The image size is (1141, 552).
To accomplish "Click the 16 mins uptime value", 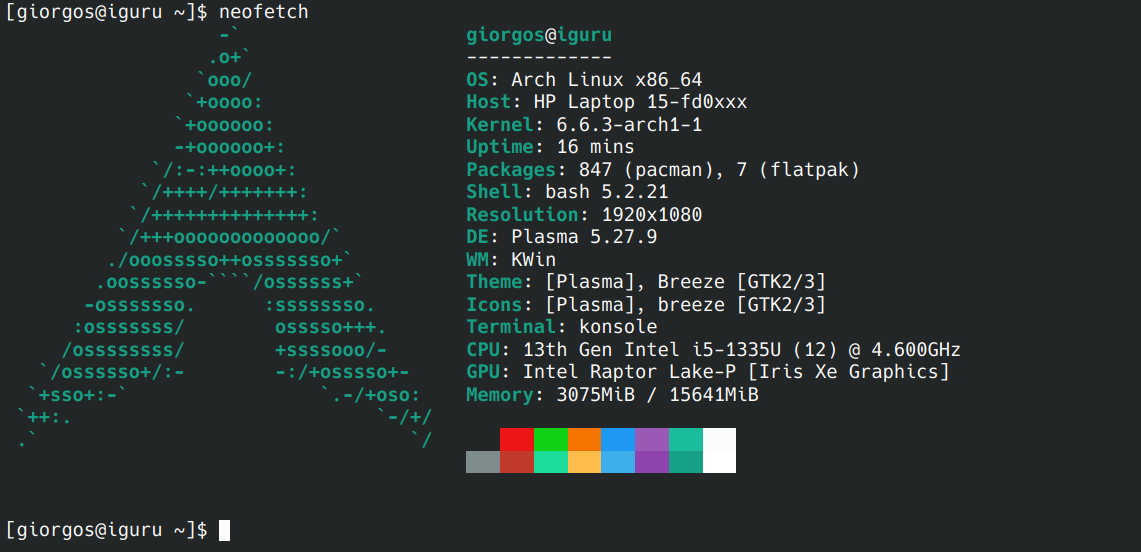I will pyautogui.click(x=595, y=148).
